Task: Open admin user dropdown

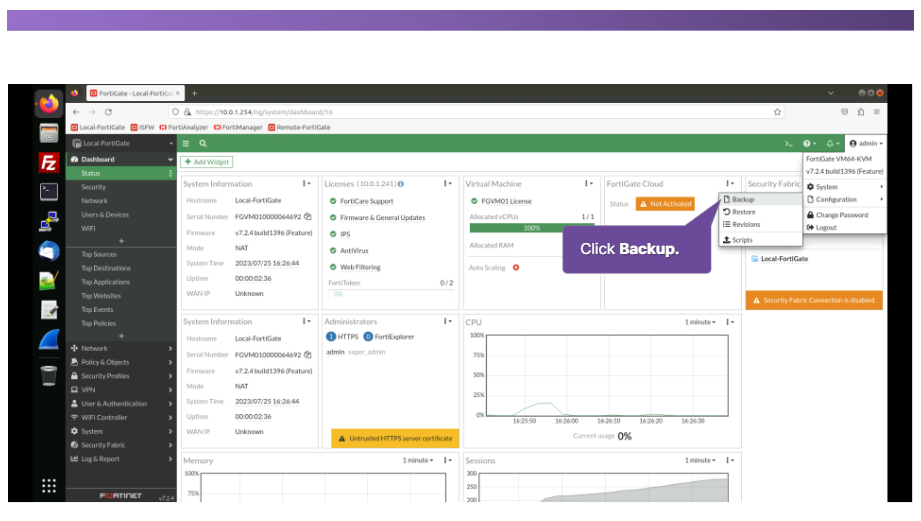Action: pyautogui.click(x=866, y=143)
